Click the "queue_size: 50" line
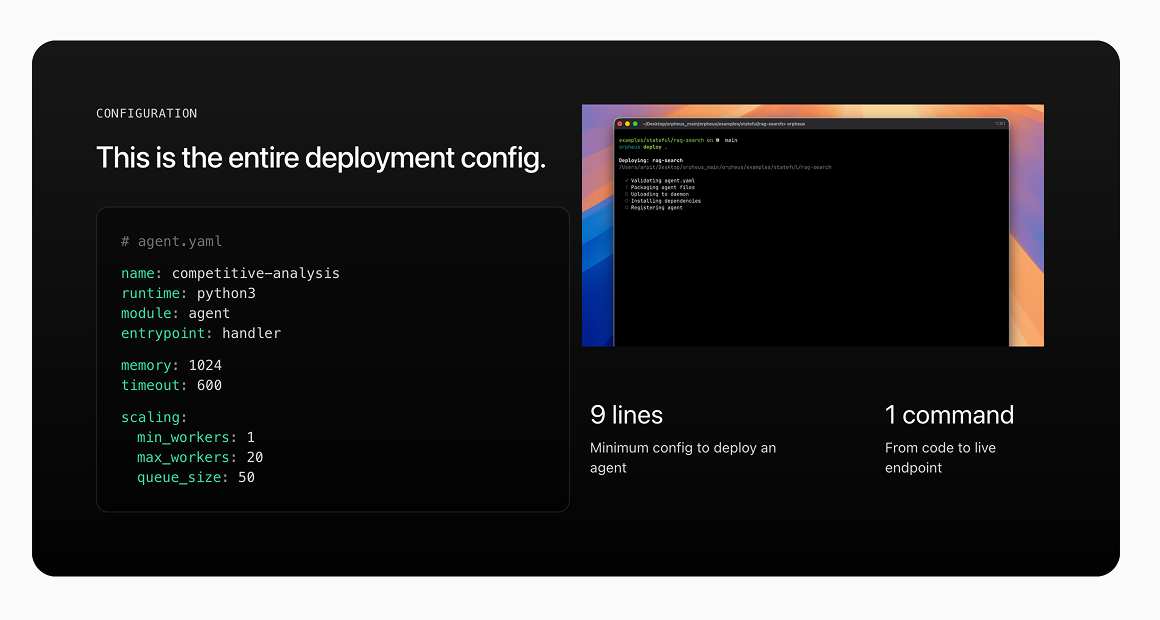The image size is (1160, 620). (196, 477)
